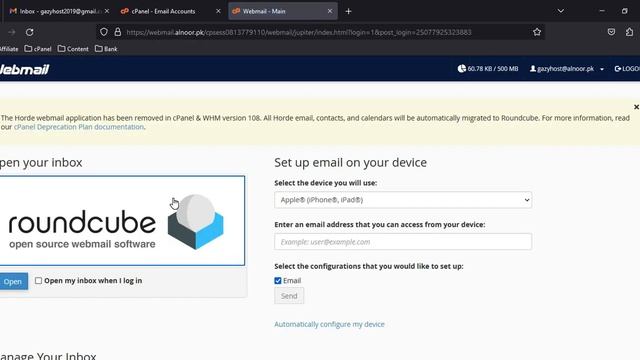
Task: Switch to cPanel - Email Accounts tab
Action: pyautogui.click(x=163, y=11)
